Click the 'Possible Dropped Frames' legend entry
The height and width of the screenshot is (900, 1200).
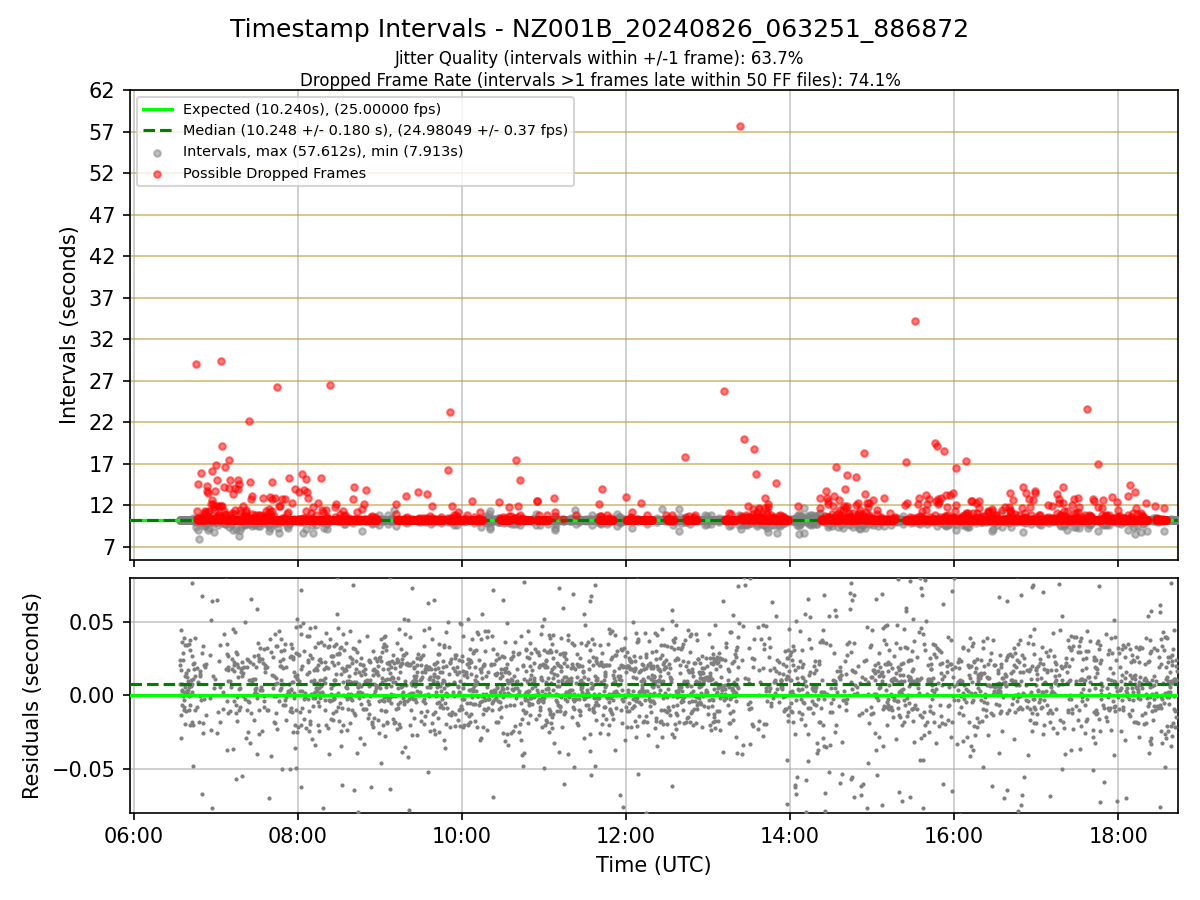pos(274,173)
